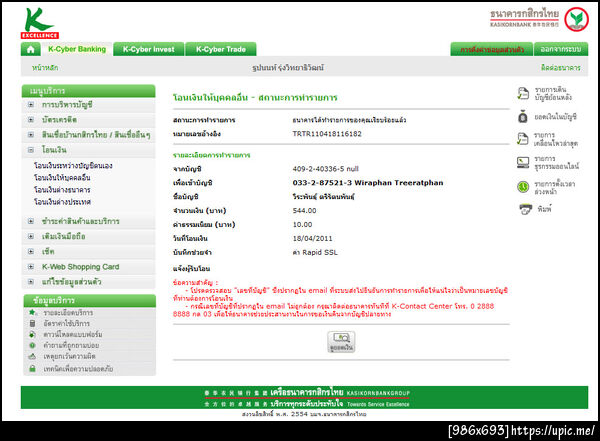Click ออกจากระบบ logout tab
Viewport: 600px width, 441px height.
tap(561, 50)
